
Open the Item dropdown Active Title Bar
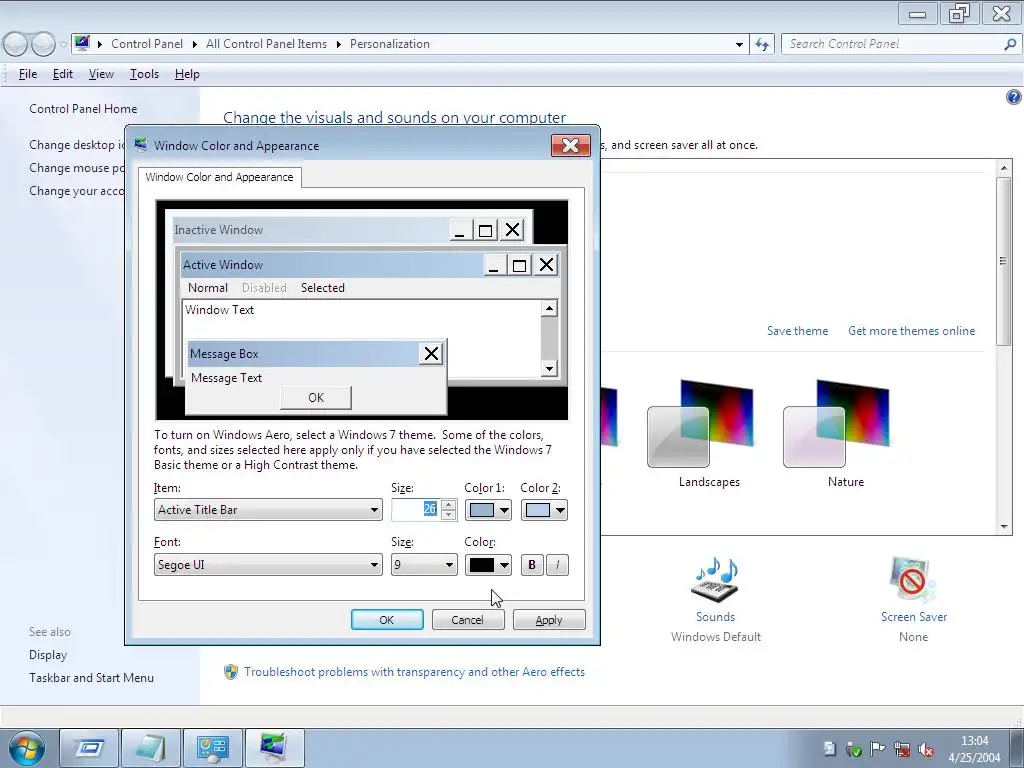coord(268,510)
